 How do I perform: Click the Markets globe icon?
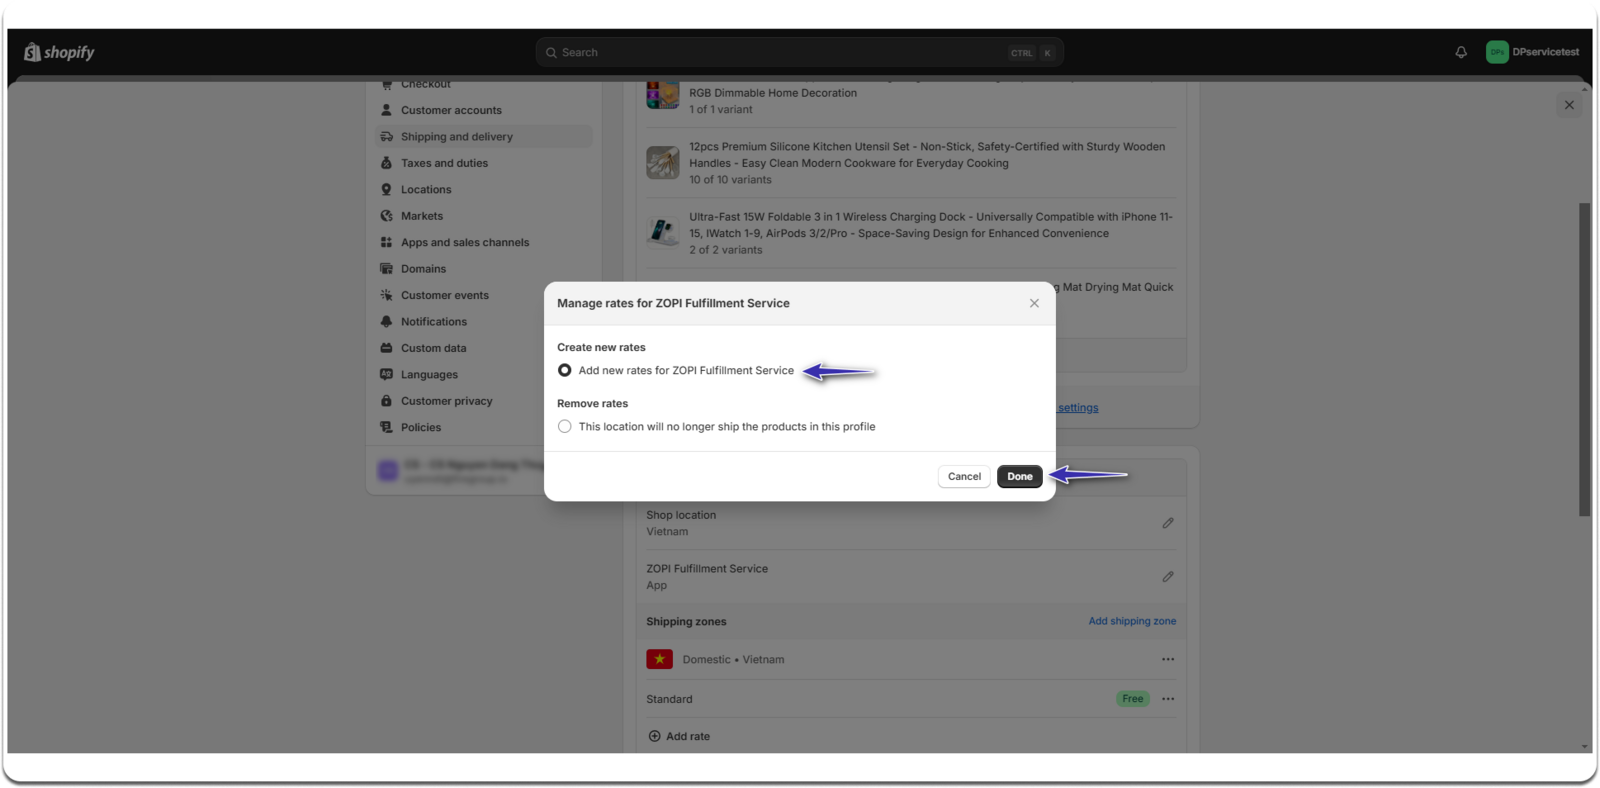click(386, 216)
